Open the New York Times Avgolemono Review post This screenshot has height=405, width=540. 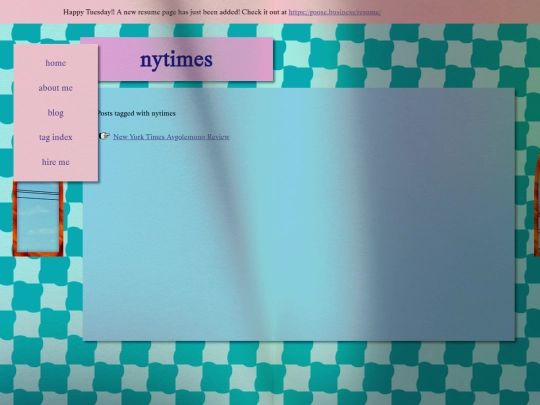(171, 137)
